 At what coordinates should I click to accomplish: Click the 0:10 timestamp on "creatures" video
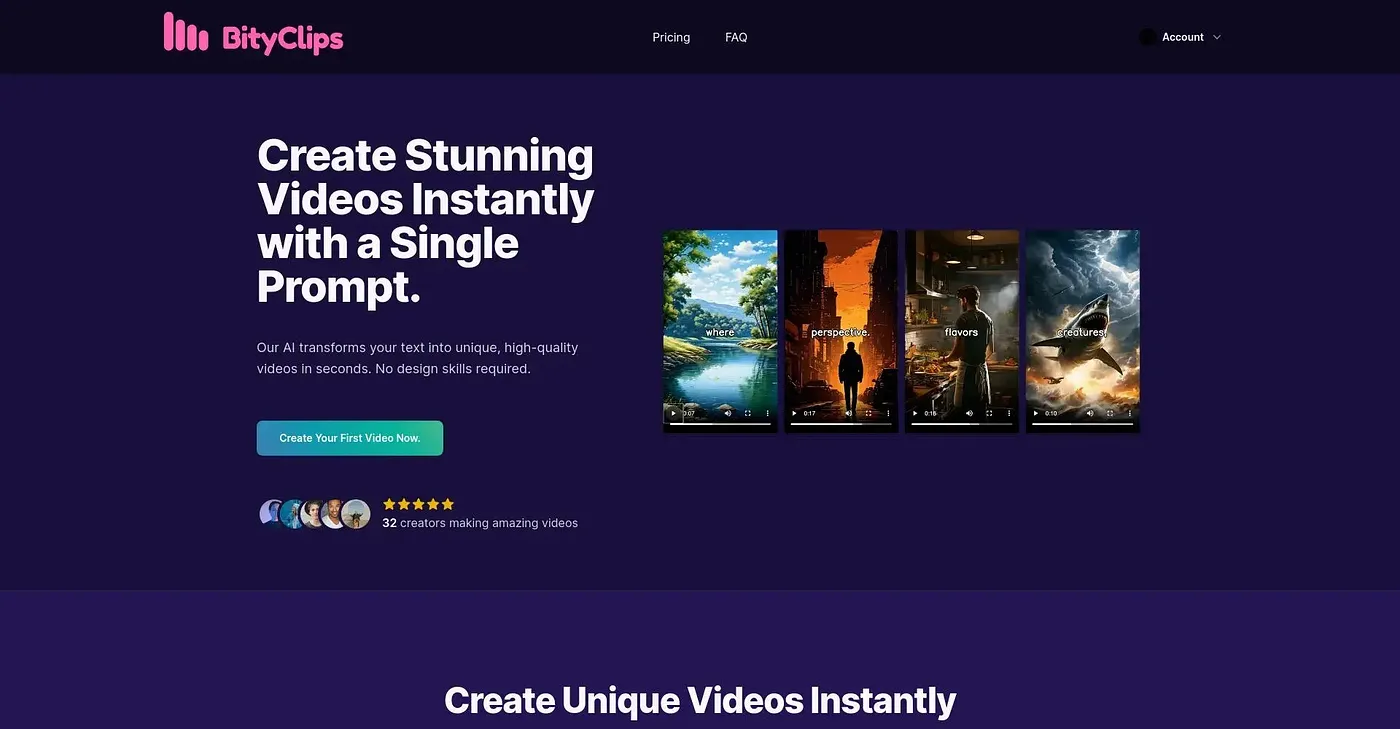click(1052, 413)
